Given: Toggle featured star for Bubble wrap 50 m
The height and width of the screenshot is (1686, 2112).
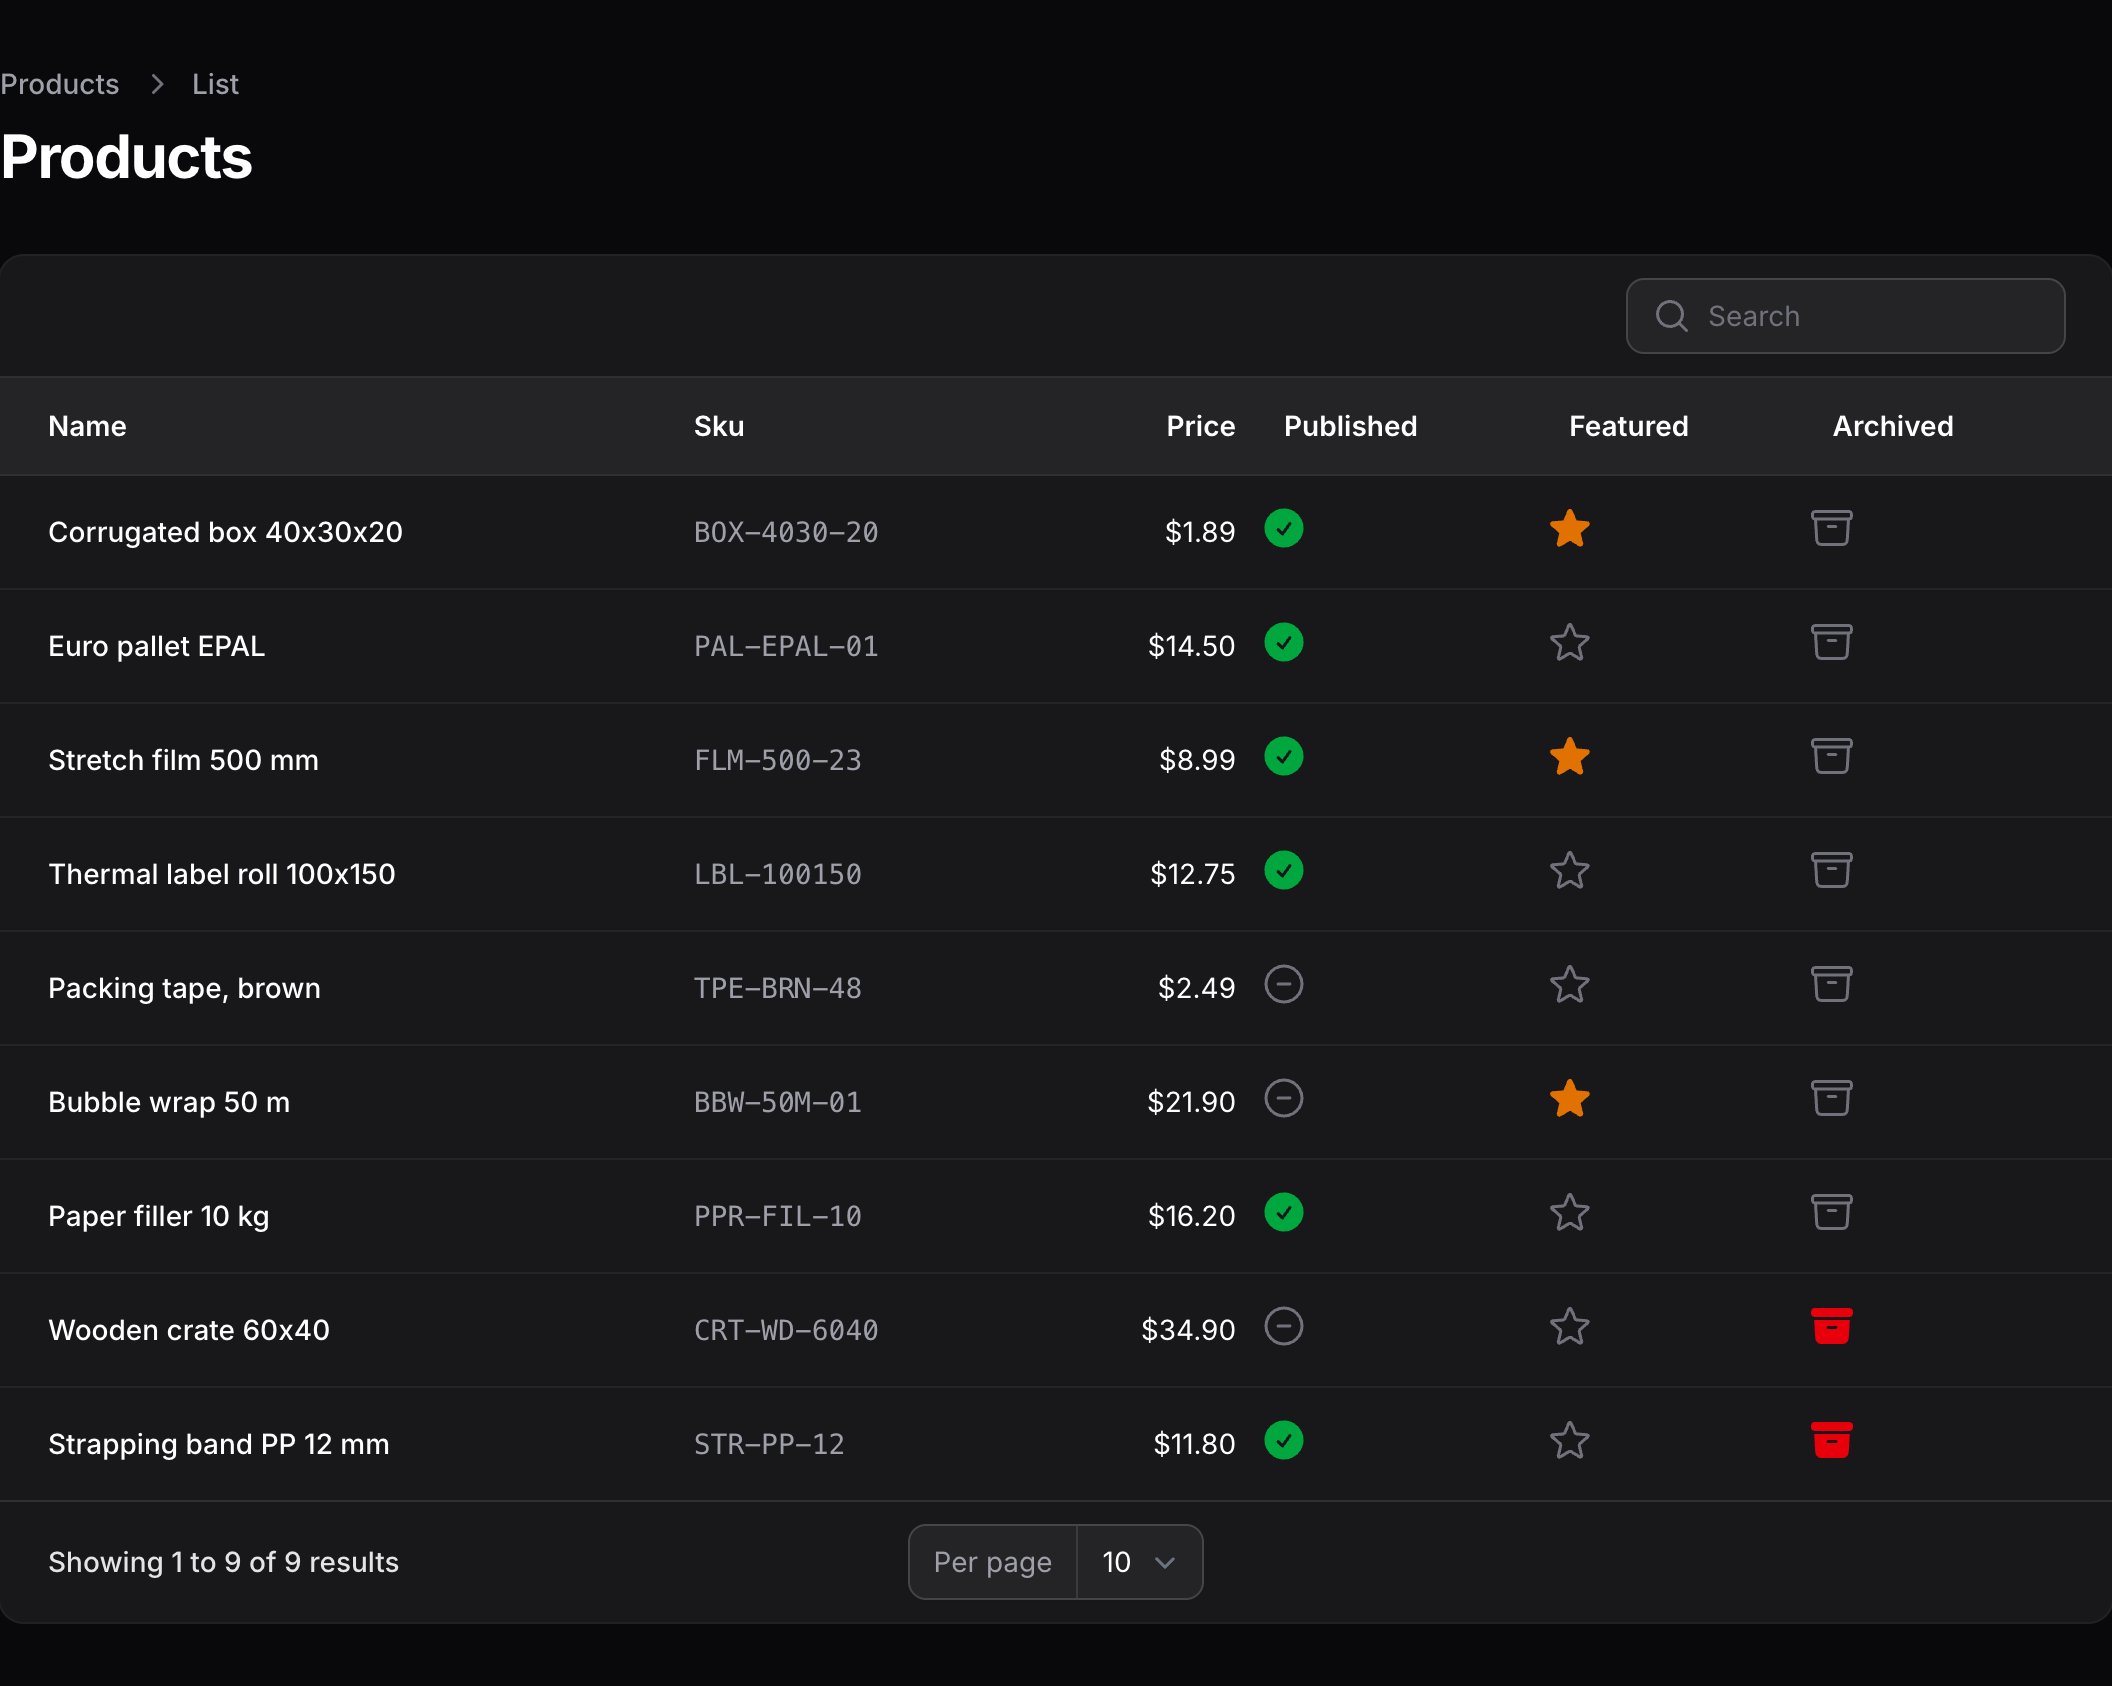Looking at the screenshot, I should (x=1569, y=1099).
